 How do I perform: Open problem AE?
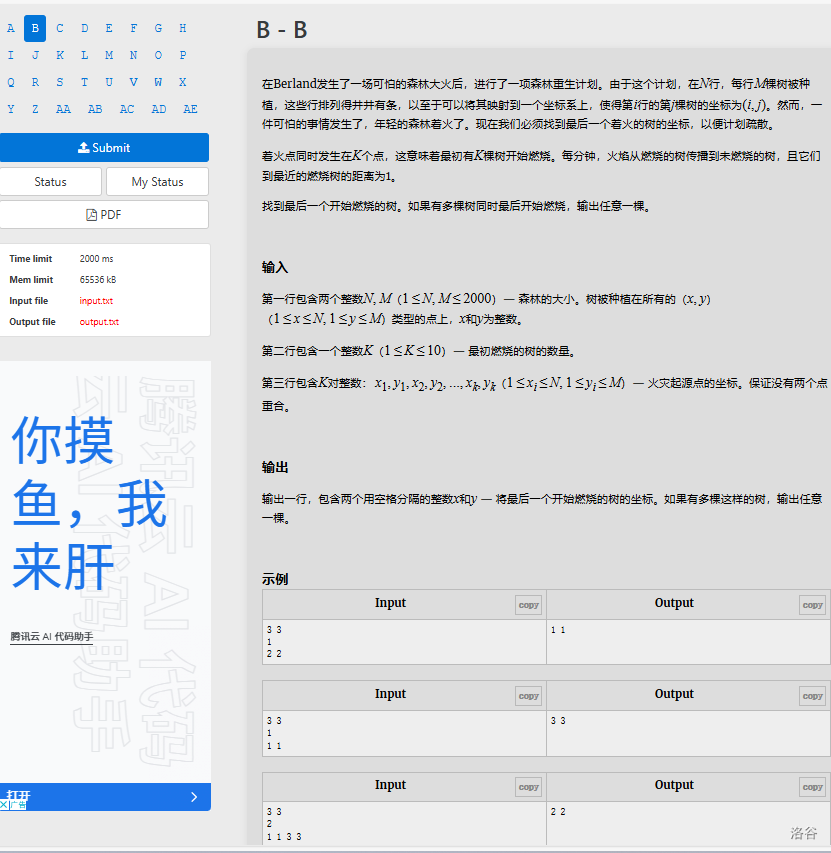pos(190,109)
